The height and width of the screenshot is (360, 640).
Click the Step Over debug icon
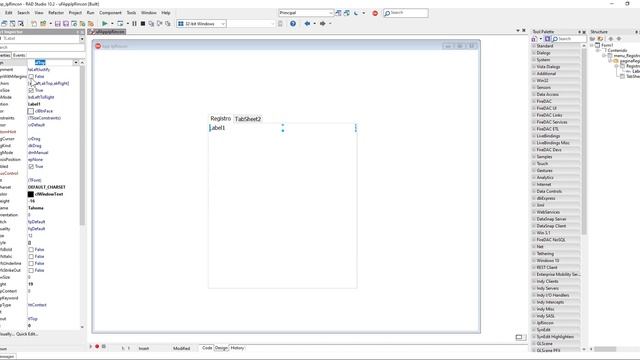tap(159, 24)
